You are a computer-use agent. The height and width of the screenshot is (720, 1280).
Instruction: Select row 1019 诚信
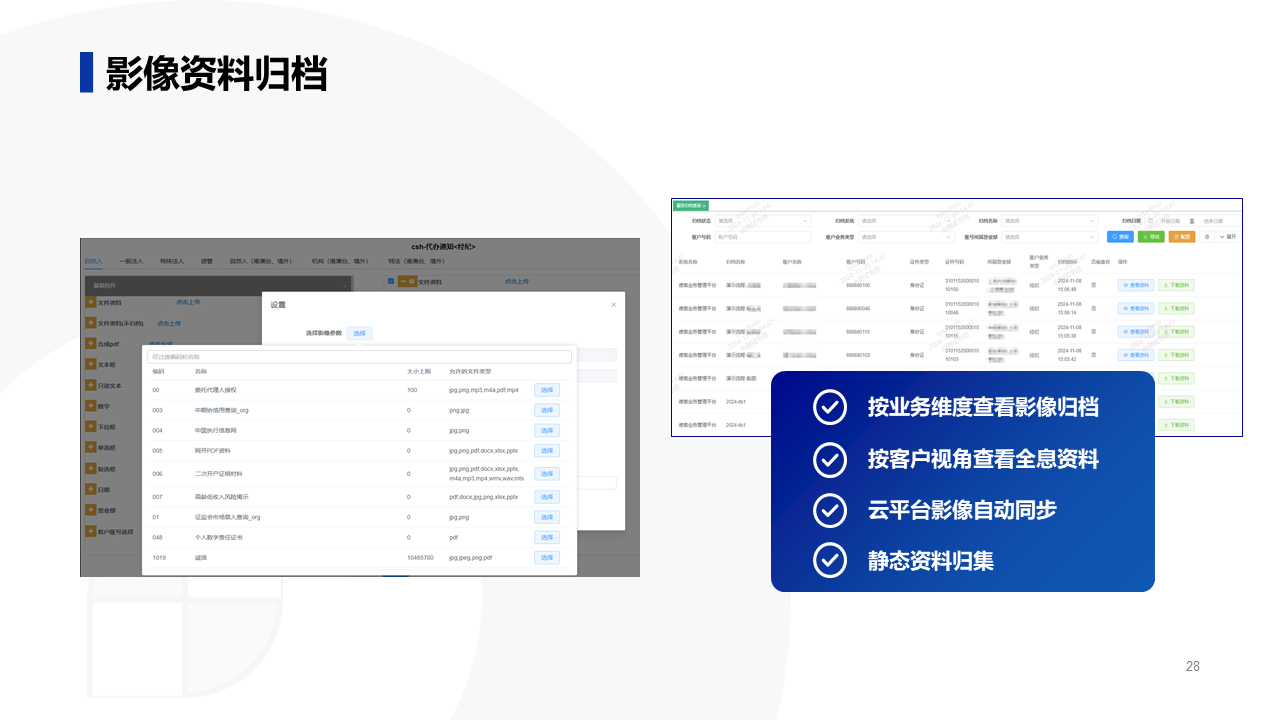pos(546,558)
